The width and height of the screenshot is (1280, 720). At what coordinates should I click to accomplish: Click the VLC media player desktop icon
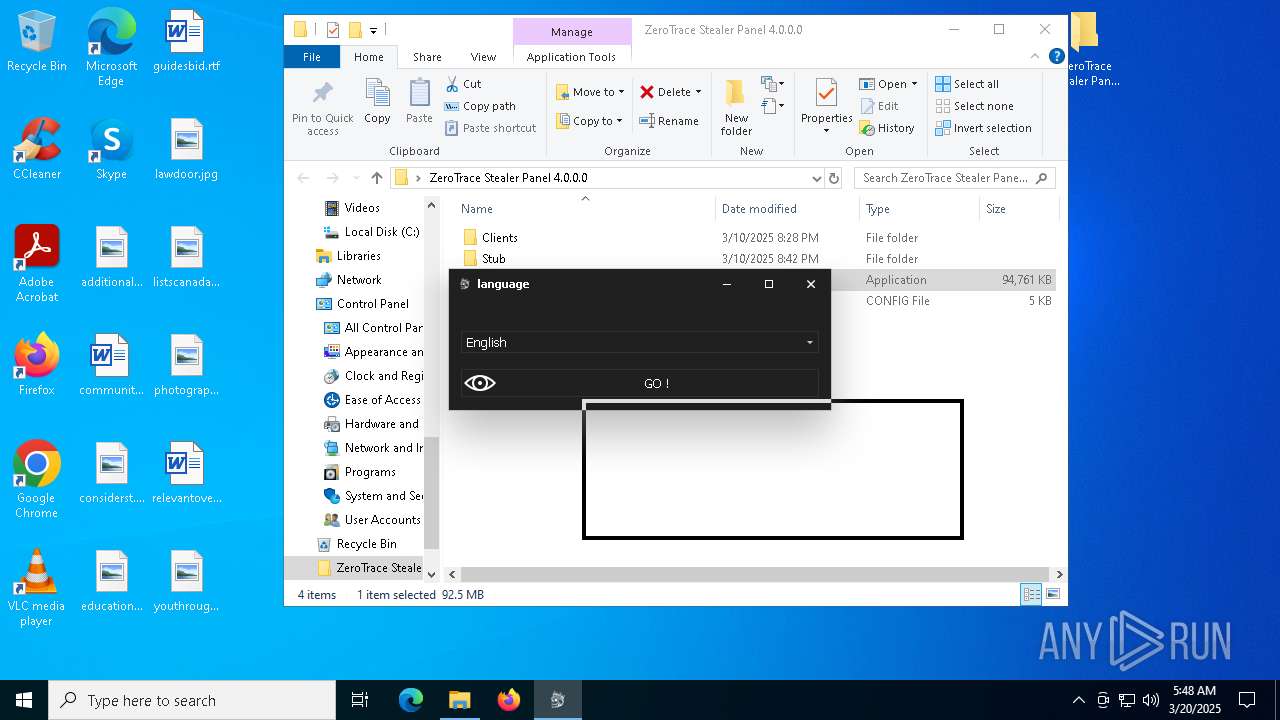pos(37,588)
